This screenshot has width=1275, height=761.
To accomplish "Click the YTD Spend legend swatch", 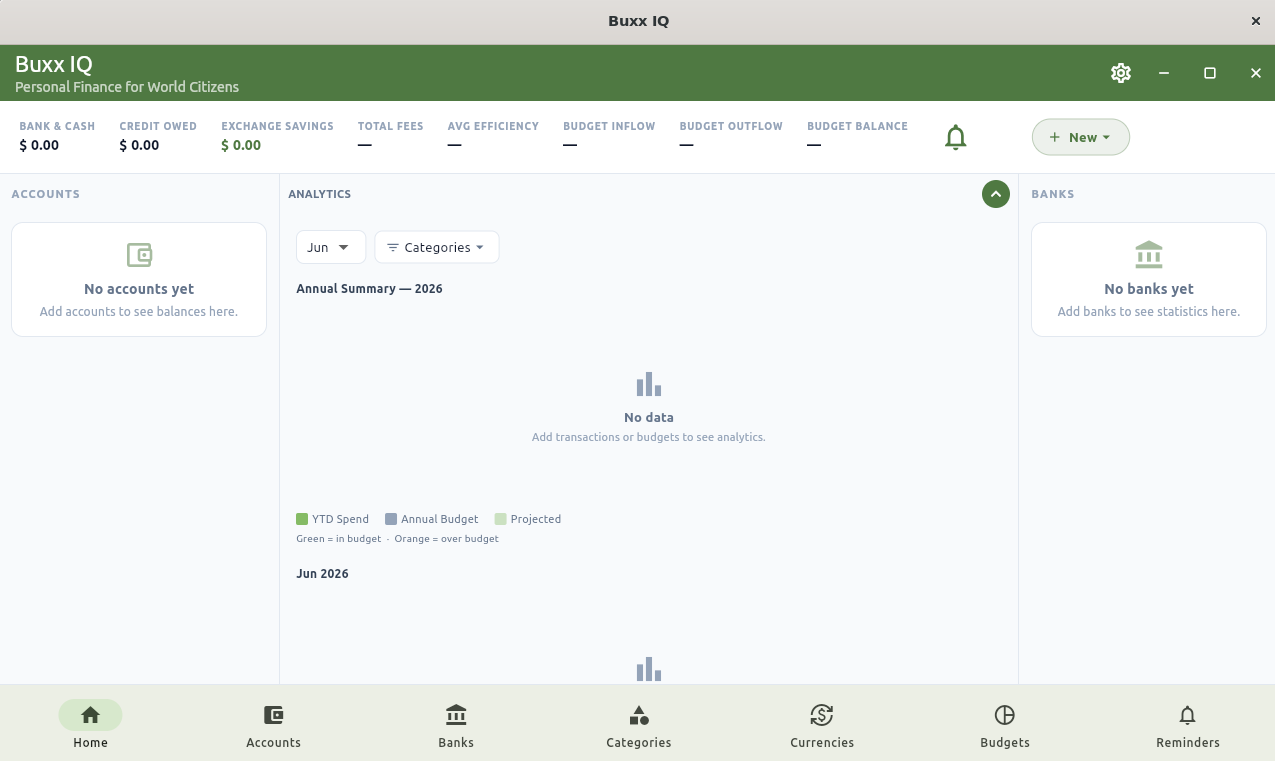I will pyautogui.click(x=302, y=519).
